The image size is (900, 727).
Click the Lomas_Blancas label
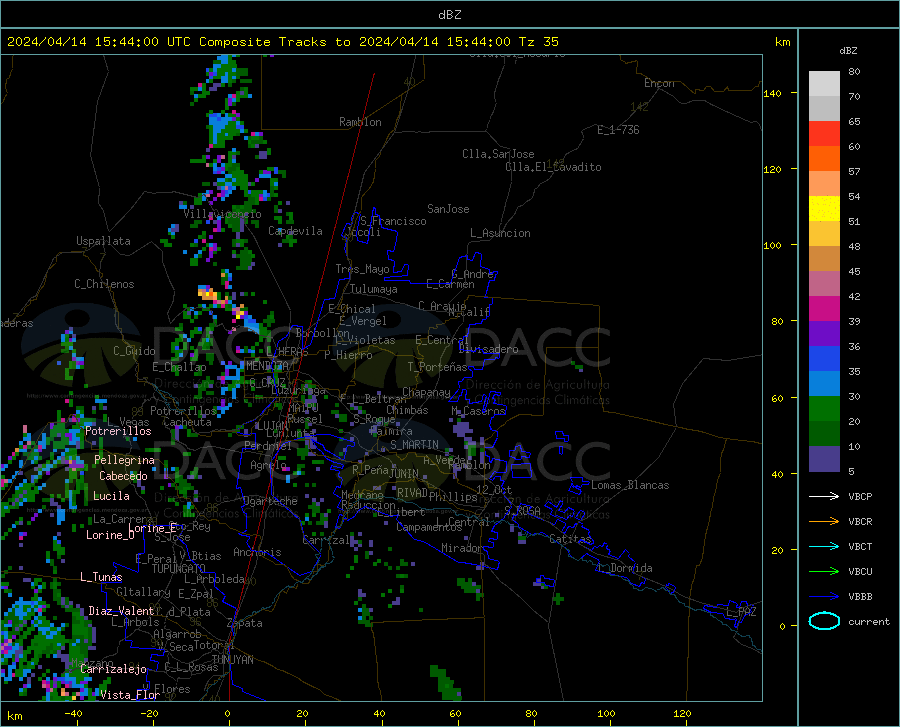click(x=630, y=485)
